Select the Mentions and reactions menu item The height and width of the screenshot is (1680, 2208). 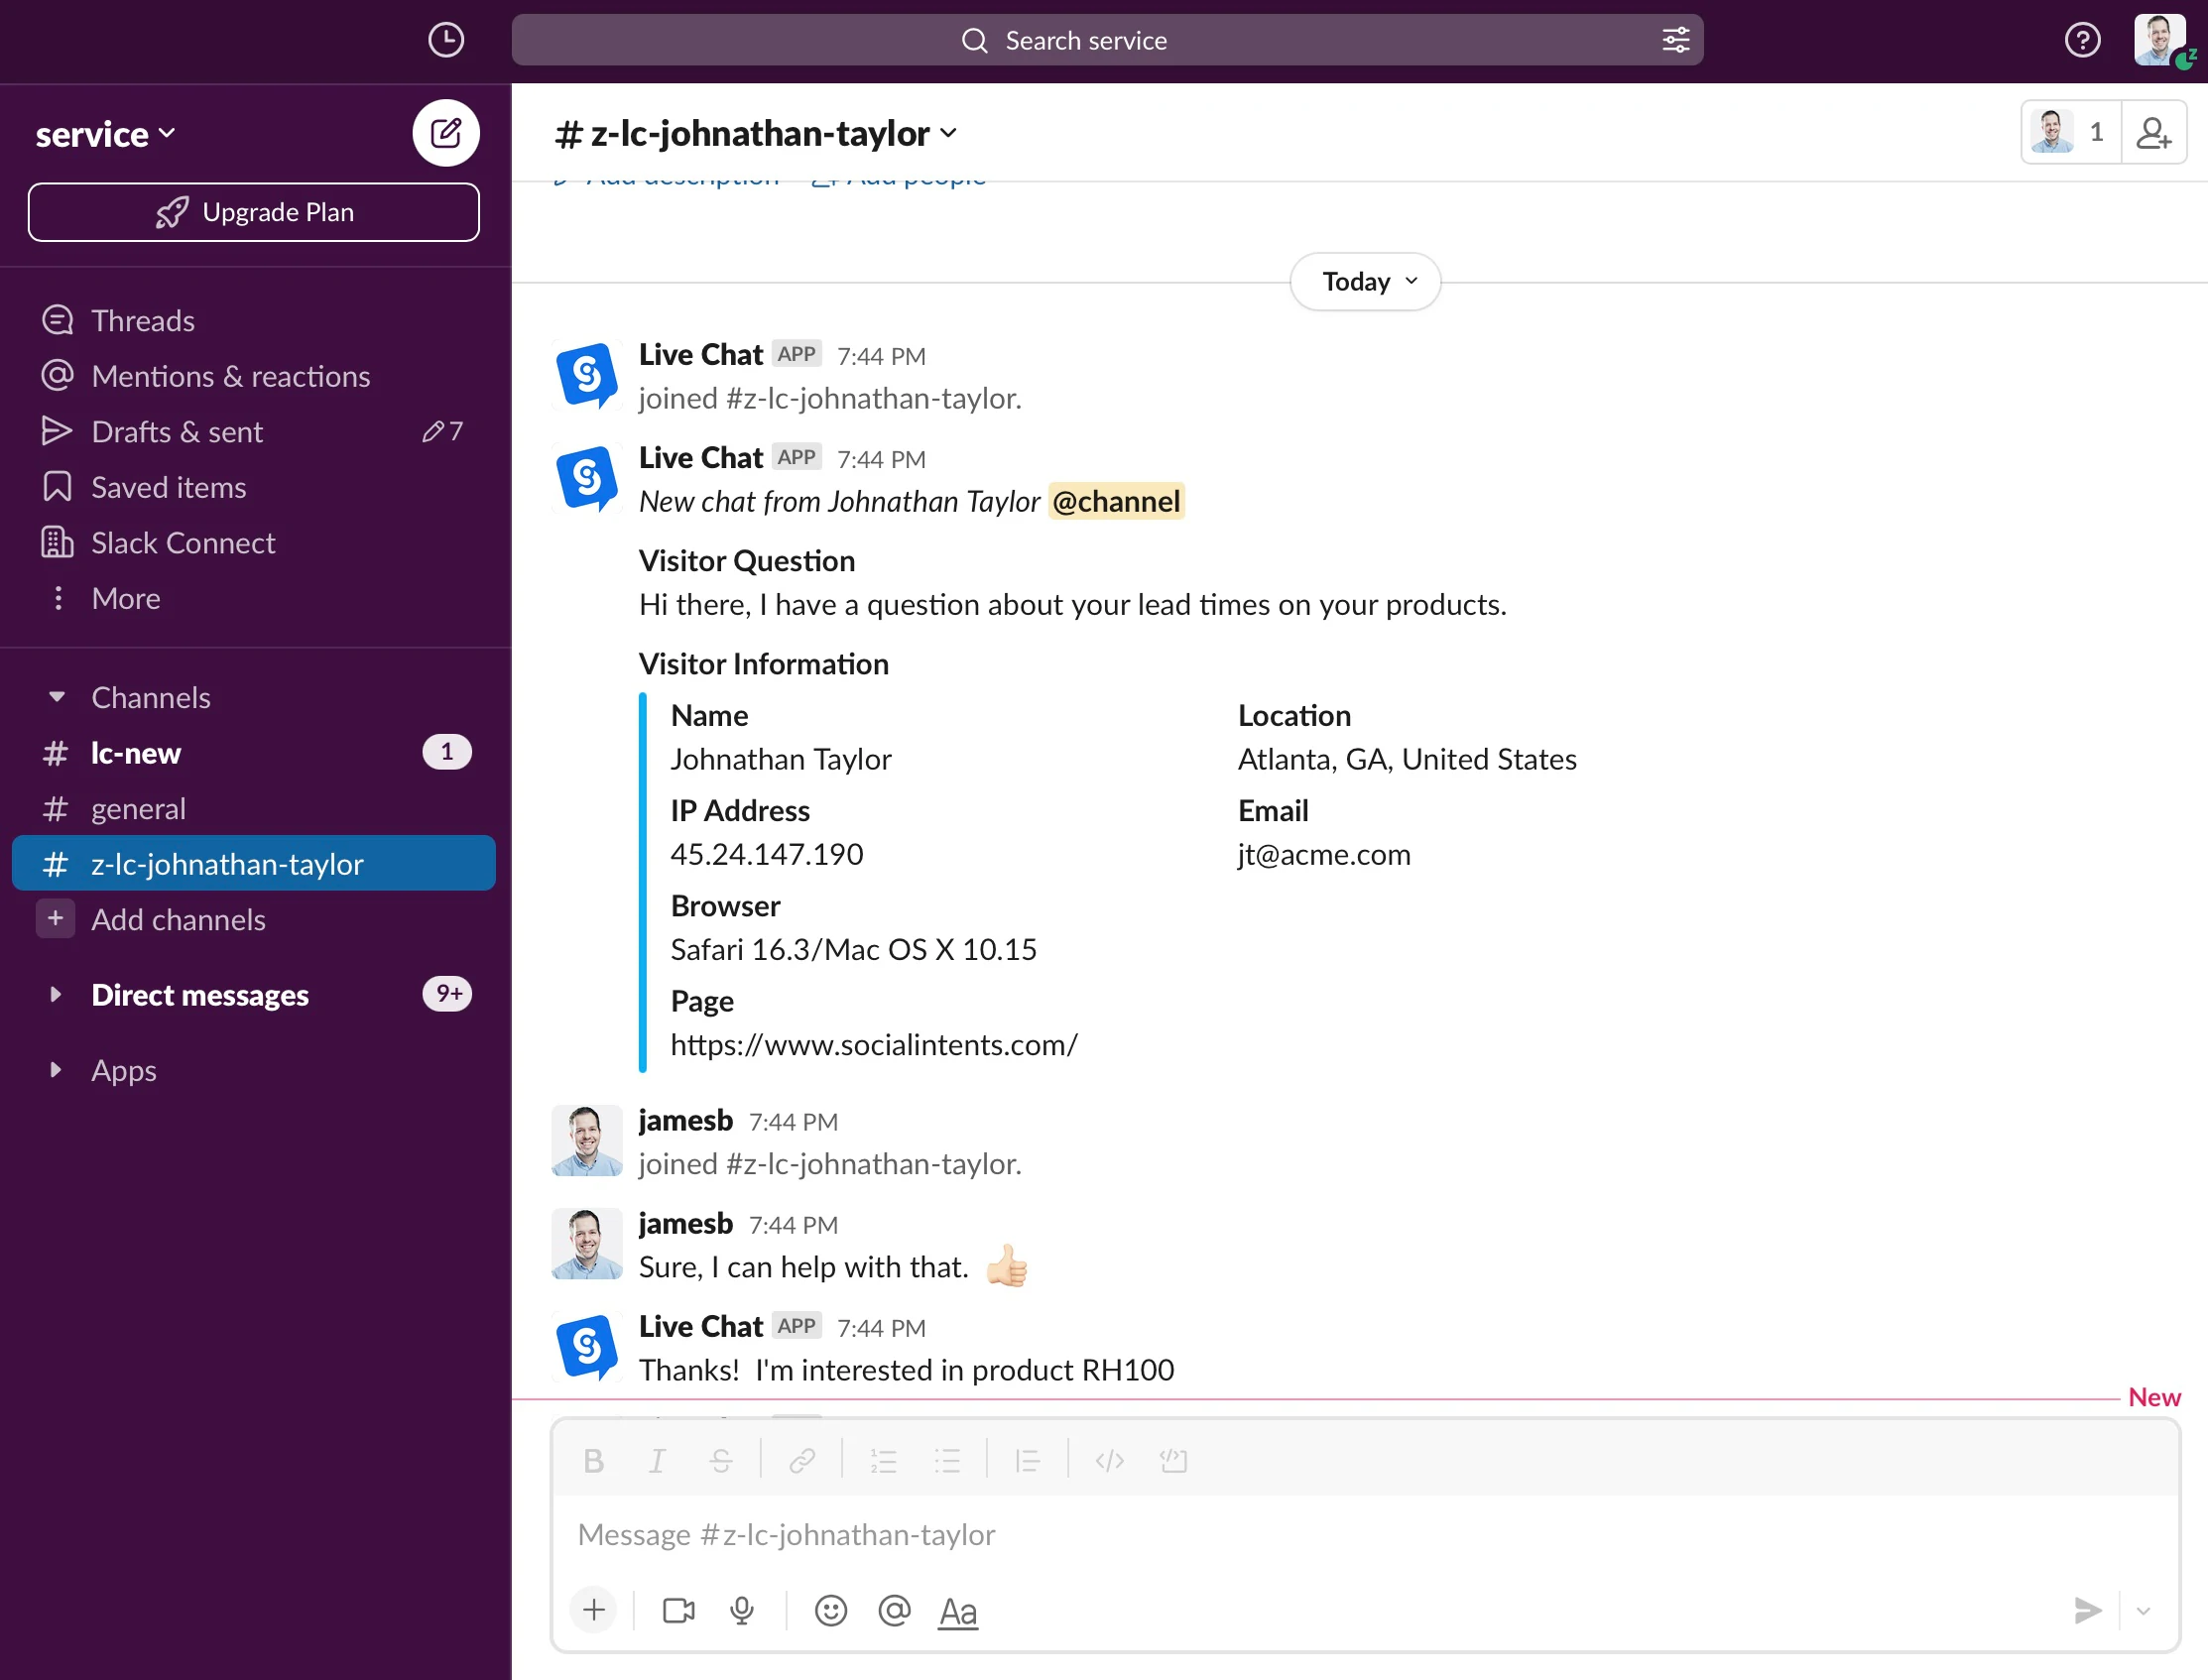[x=229, y=376]
